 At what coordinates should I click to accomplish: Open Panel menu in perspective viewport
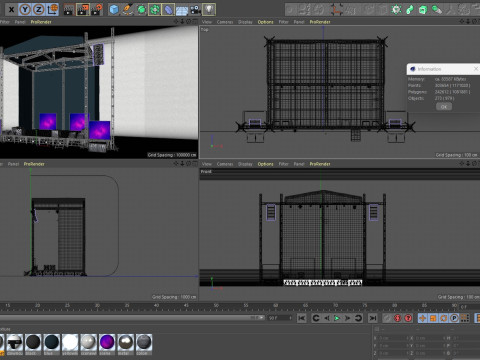(x=20, y=22)
